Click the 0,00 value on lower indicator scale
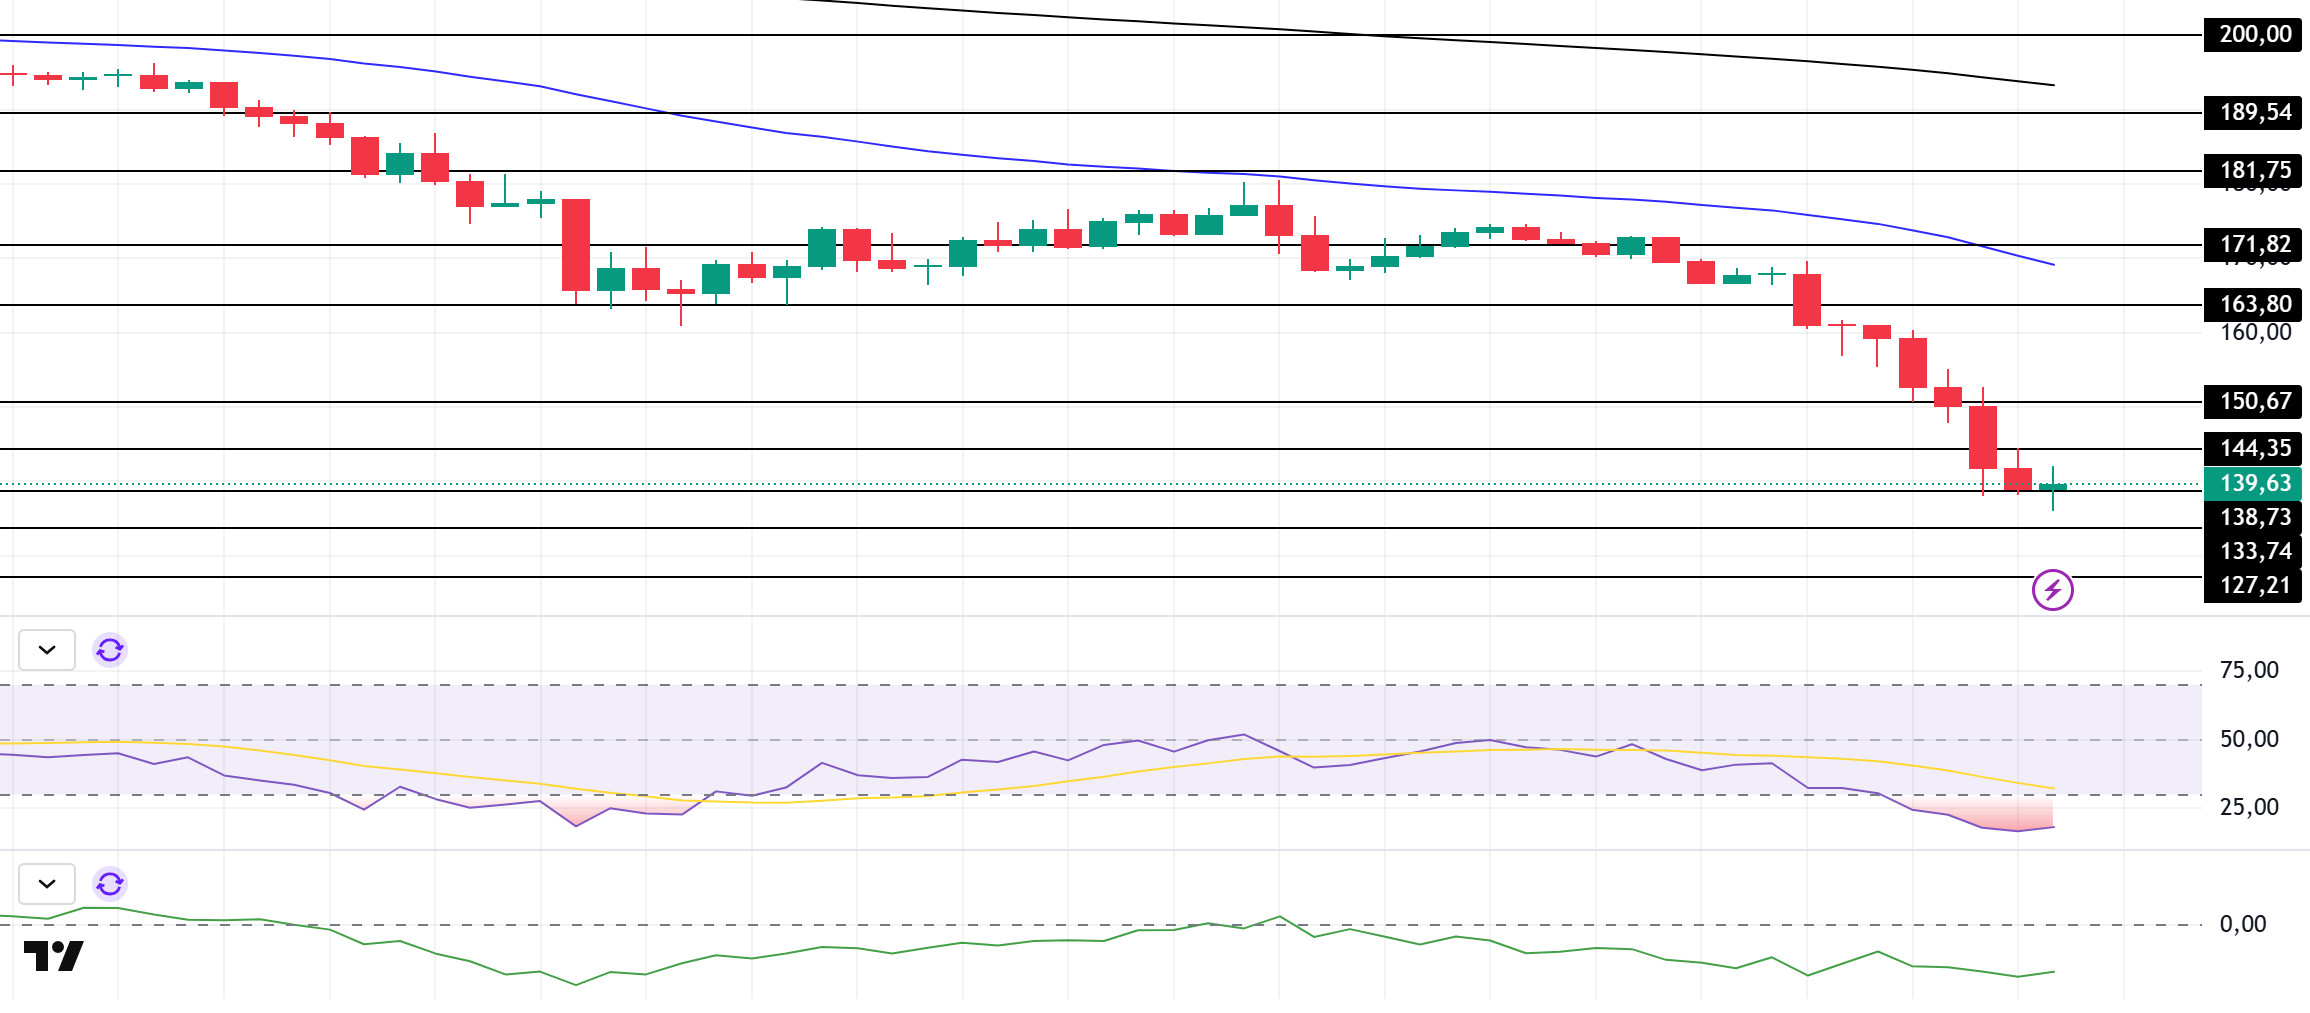The width and height of the screenshot is (2310, 1013). 2243,925
